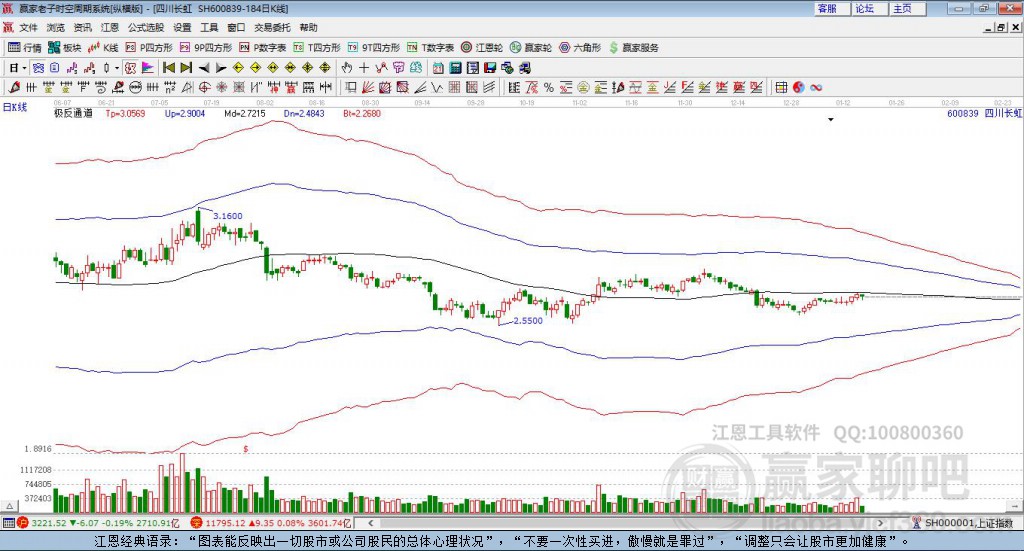Click the yin-yang symbol icon
The height and width of the screenshot is (551, 1024).
pyautogui.click(x=799, y=87)
